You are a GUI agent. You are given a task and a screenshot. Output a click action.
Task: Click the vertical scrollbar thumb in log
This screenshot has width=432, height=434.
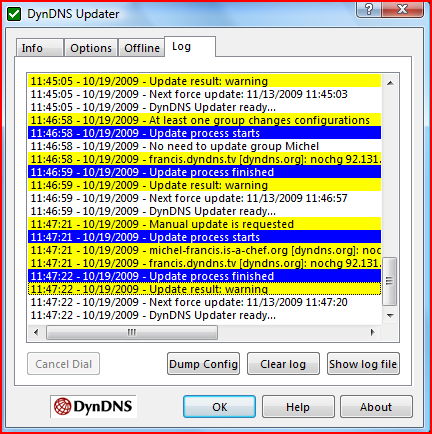click(390, 281)
